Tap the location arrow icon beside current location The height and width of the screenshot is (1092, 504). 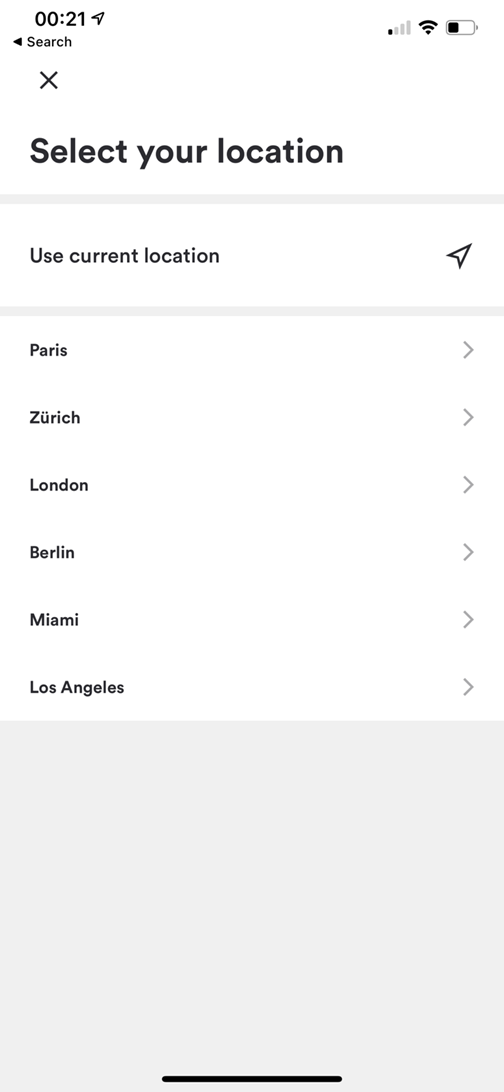tap(459, 256)
